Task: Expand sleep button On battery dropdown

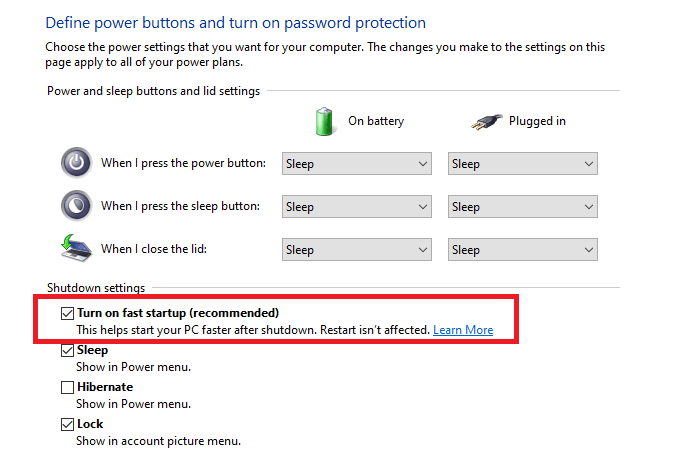Action: tap(357, 207)
